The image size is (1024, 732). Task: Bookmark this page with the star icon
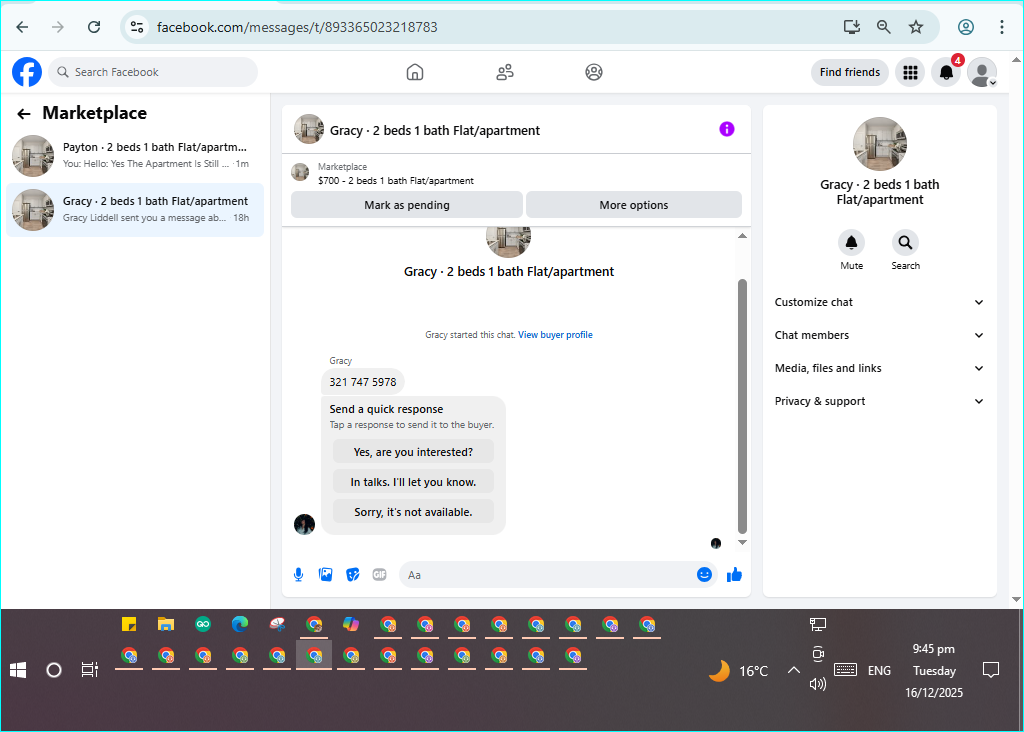pyautogui.click(x=916, y=27)
